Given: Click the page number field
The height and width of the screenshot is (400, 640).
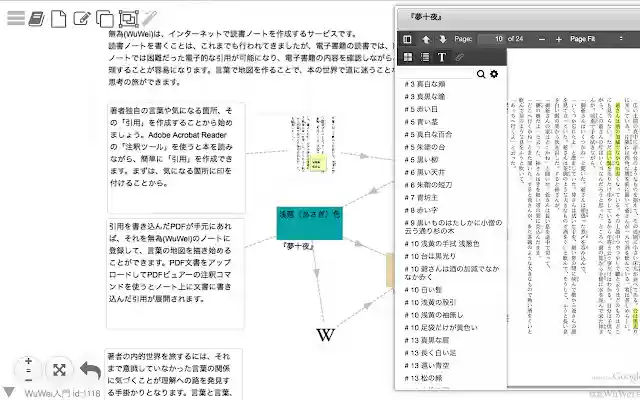Looking at the screenshot, I should click(491, 39).
